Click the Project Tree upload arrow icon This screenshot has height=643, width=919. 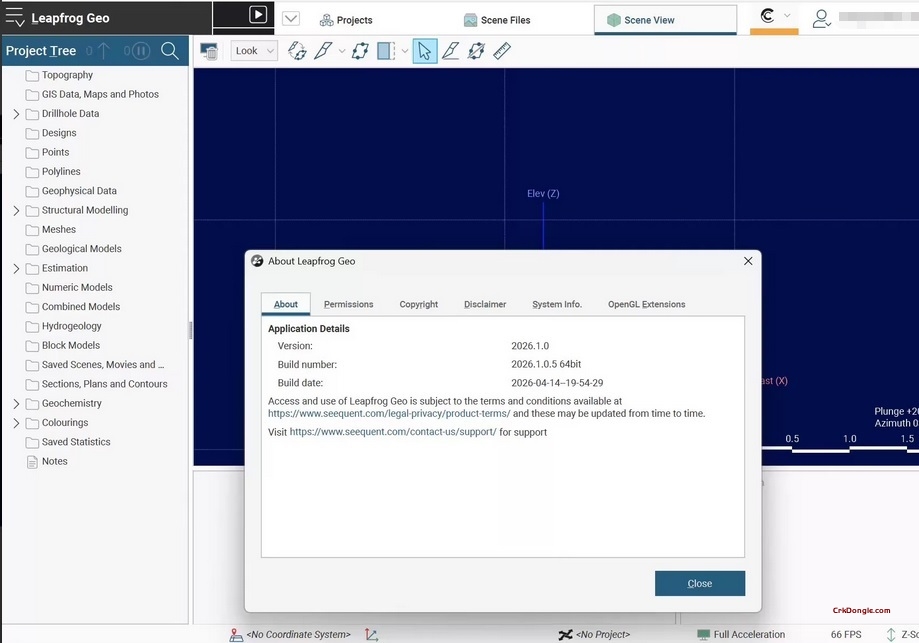pos(104,51)
